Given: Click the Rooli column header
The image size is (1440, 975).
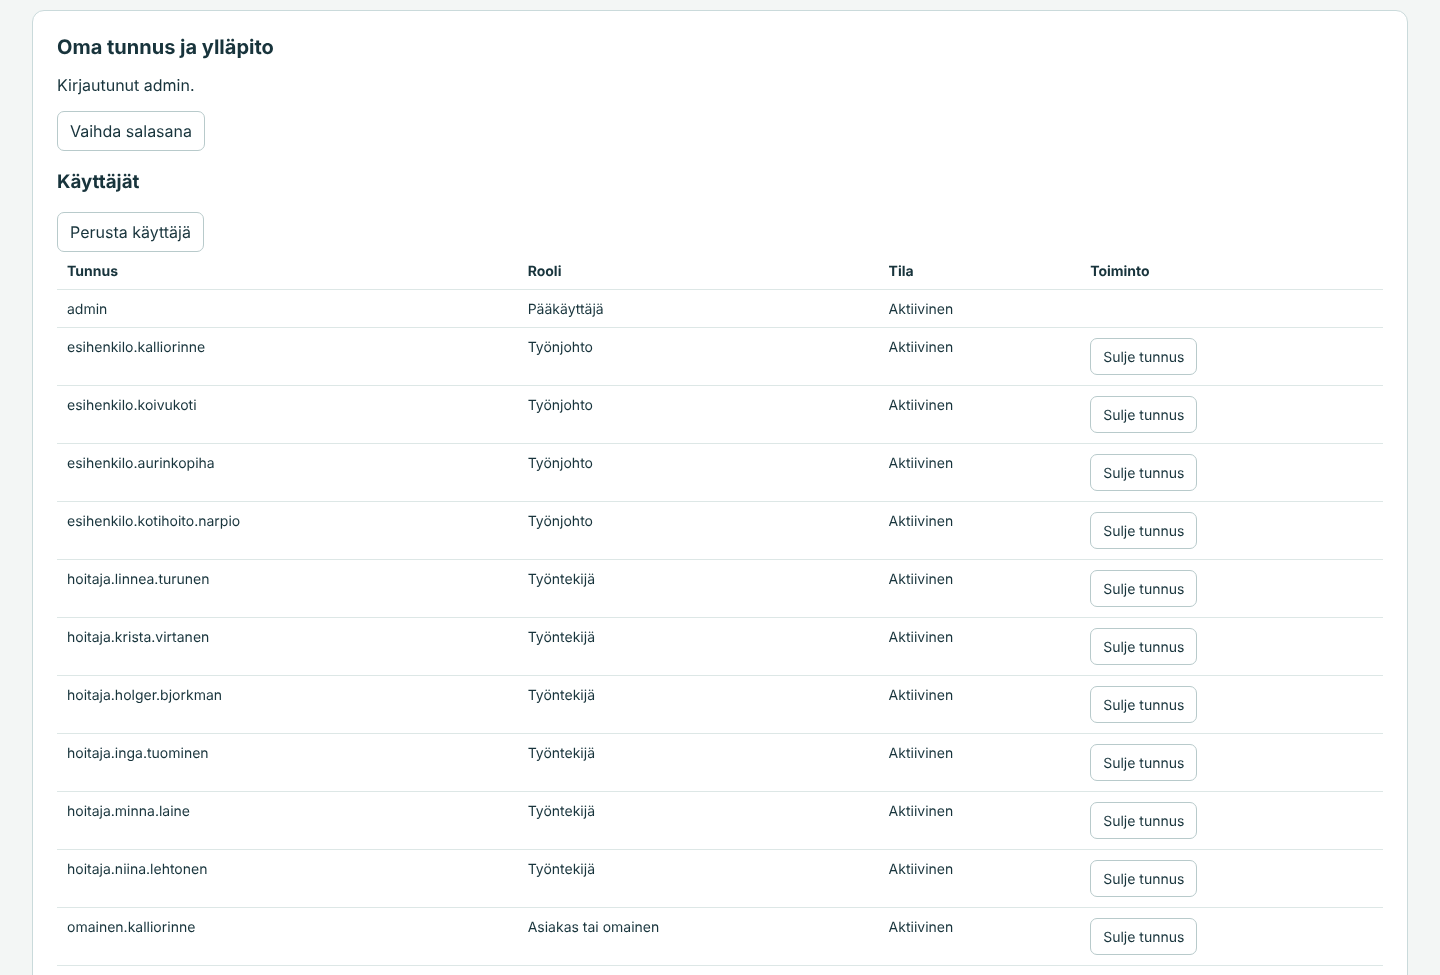Looking at the screenshot, I should [545, 271].
